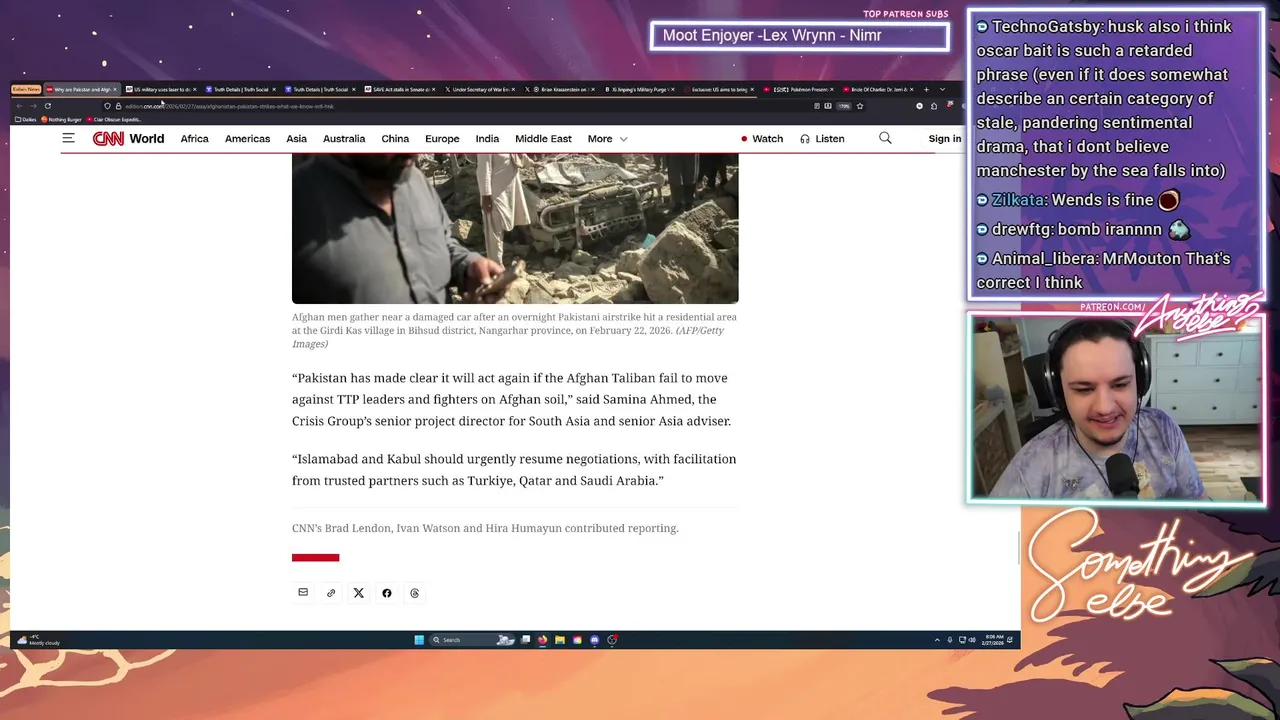
Task: Share article on Threads
Action: 415,593
